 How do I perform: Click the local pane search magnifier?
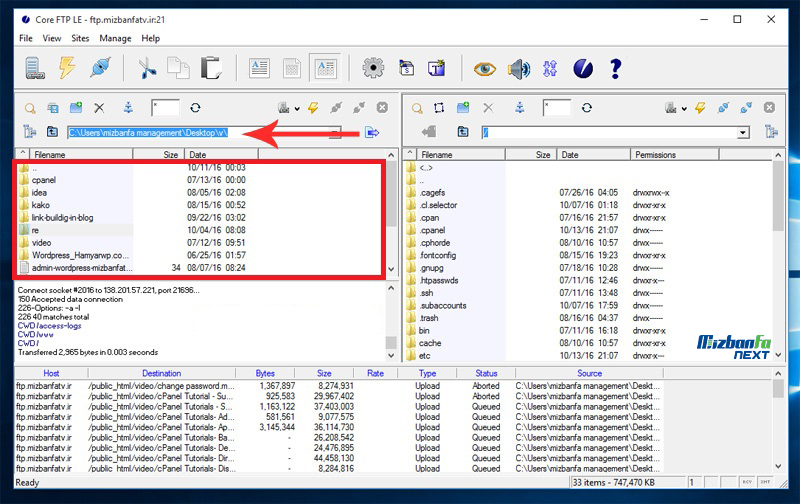30,108
